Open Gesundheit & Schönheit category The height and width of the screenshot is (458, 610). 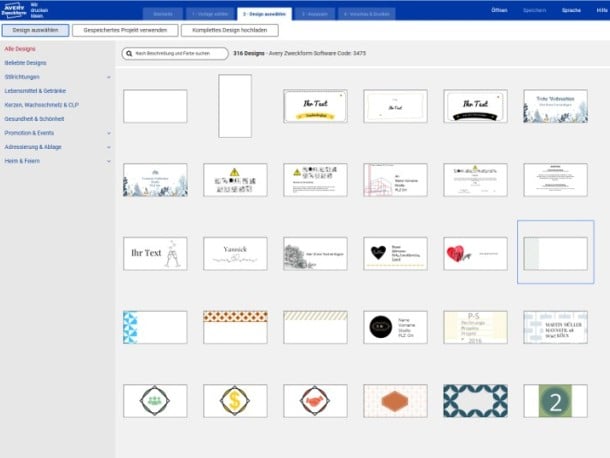coord(34,119)
